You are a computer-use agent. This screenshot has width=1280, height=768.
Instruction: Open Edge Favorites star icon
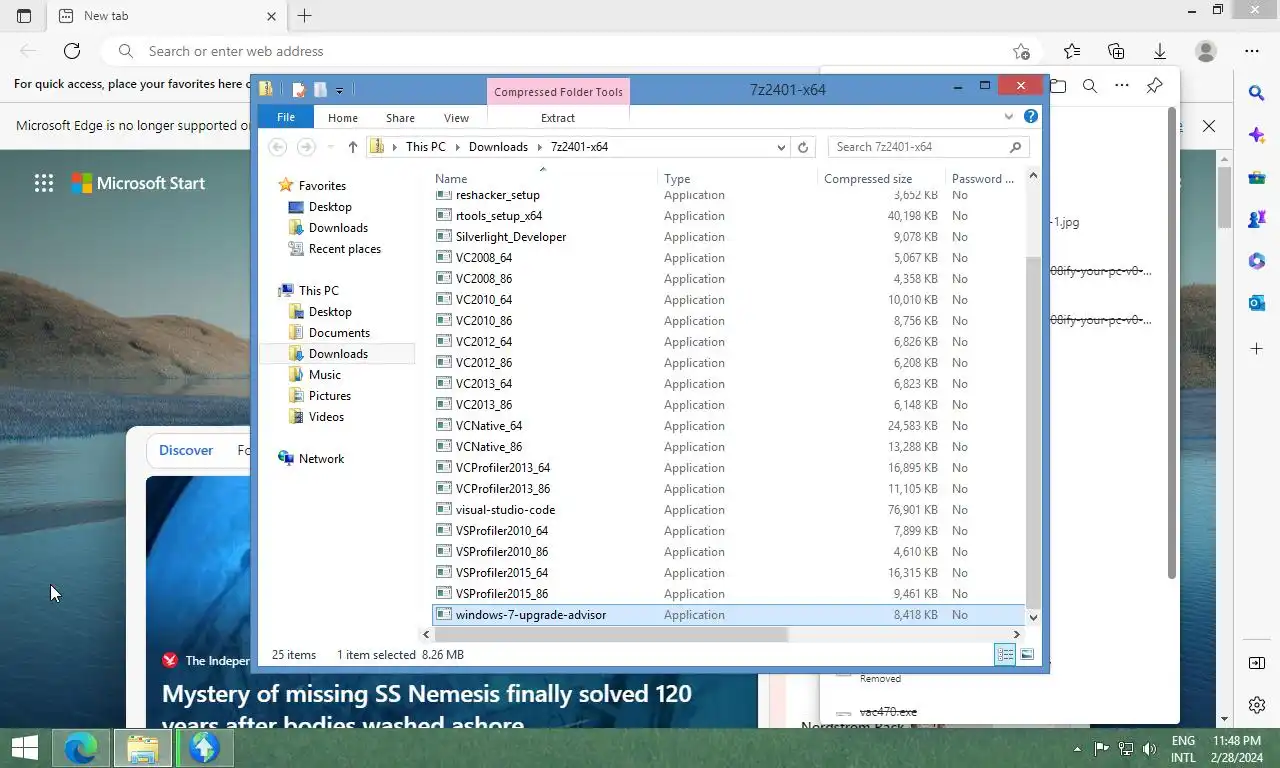[1072, 51]
